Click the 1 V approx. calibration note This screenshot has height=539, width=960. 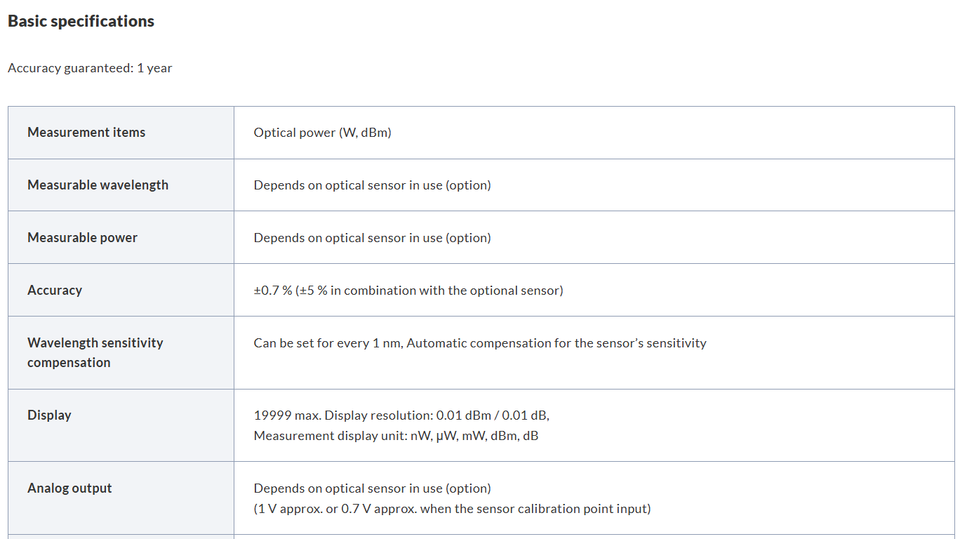coord(452,508)
